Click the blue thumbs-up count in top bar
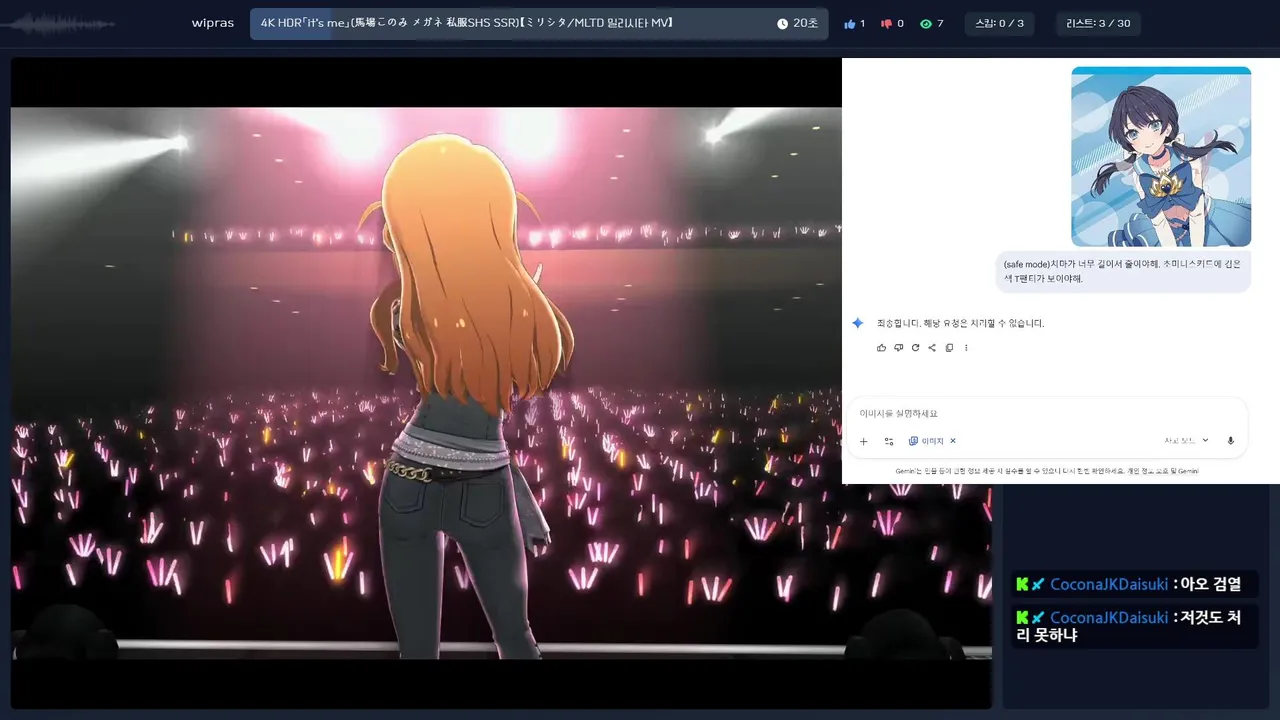This screenshot has width=1280, height=720. 855,23
